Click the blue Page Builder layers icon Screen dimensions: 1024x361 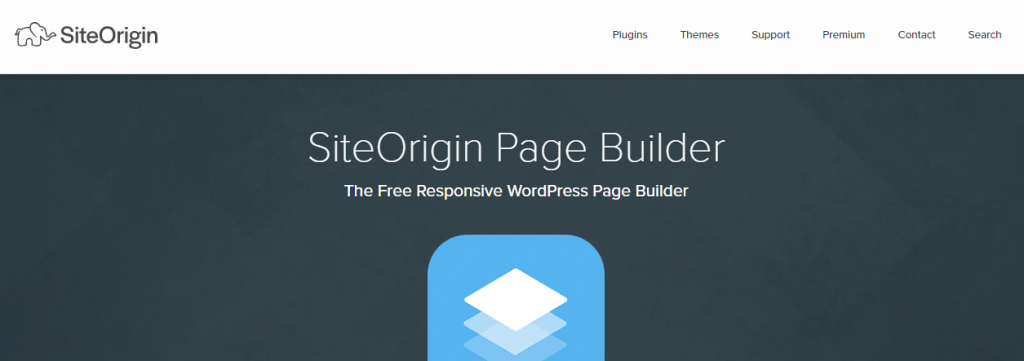click(x=516, y=298)
